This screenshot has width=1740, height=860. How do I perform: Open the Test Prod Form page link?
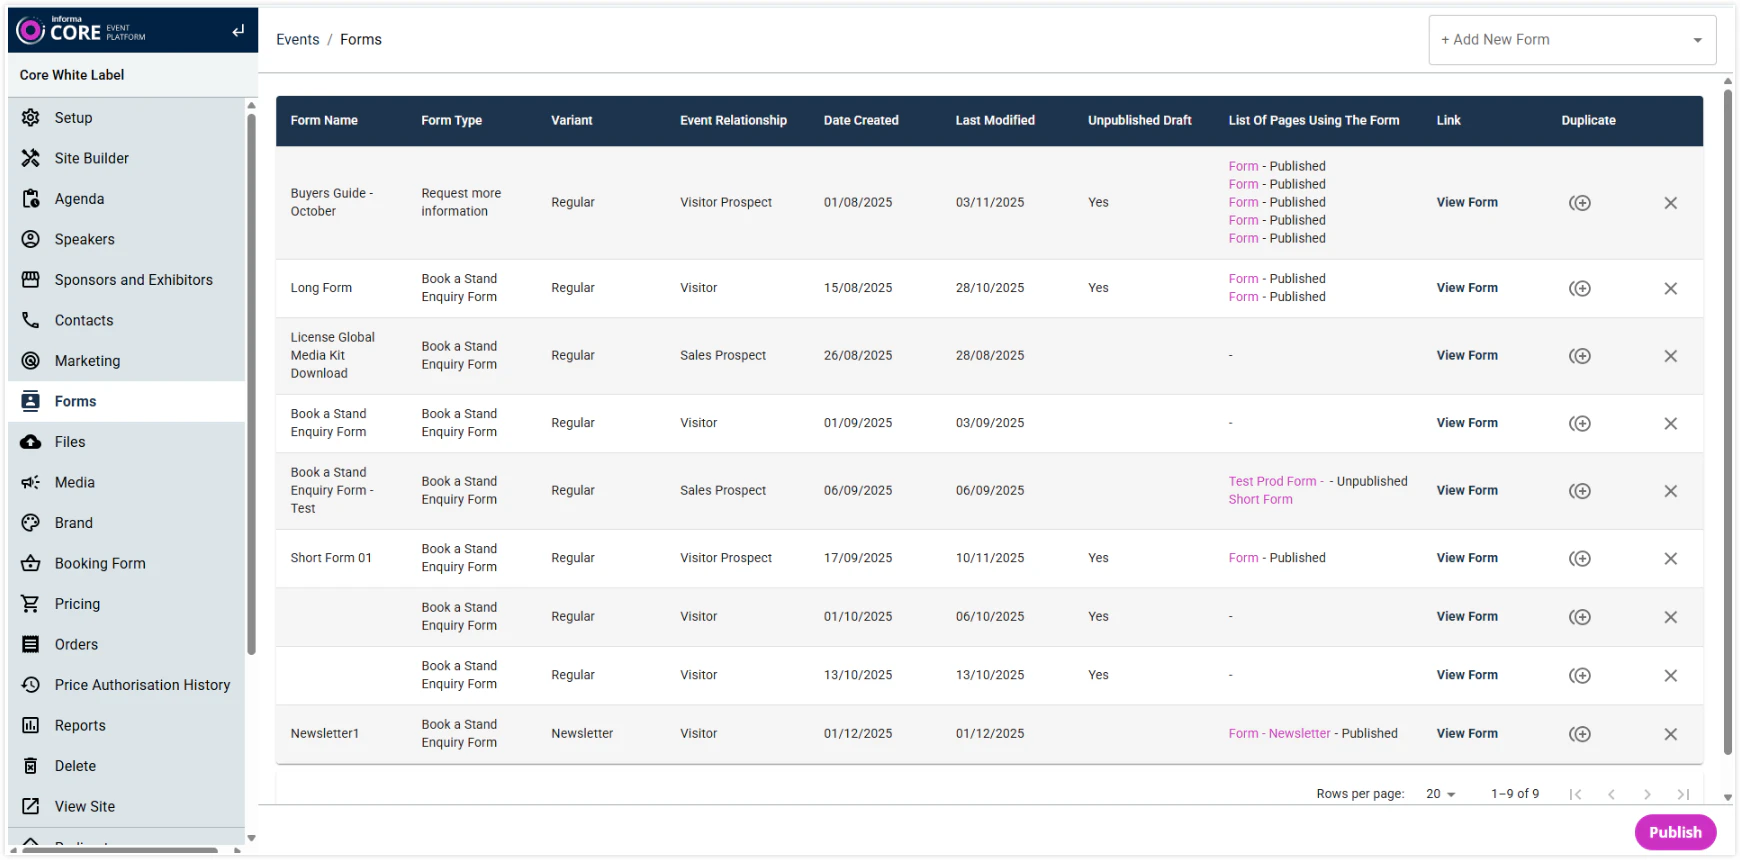pyautogui.click(x=1272, y=481)
